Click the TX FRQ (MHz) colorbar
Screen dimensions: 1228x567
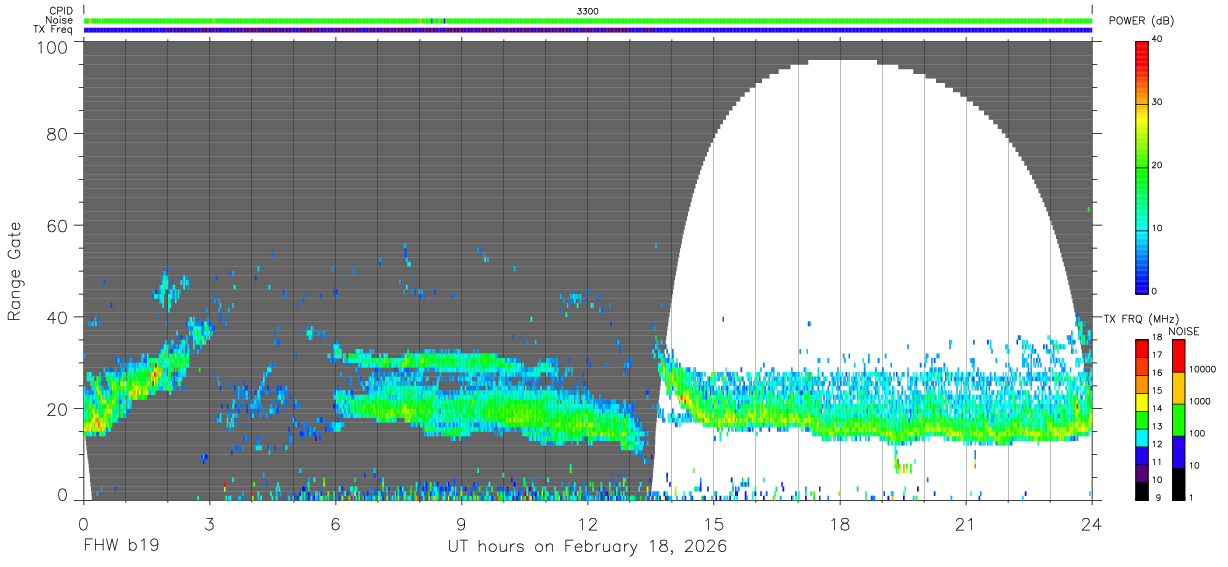1142,419
